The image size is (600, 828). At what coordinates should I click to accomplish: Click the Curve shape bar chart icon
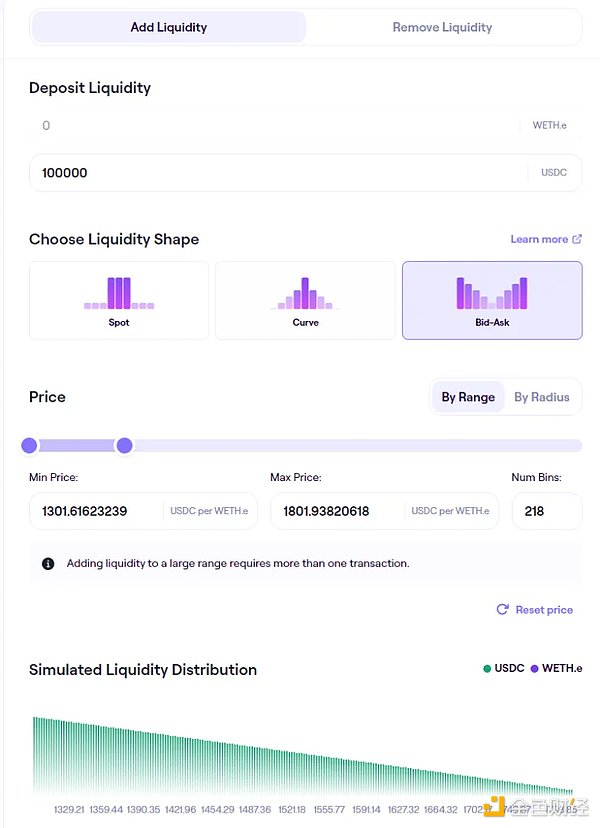click(x=305, y=294)
